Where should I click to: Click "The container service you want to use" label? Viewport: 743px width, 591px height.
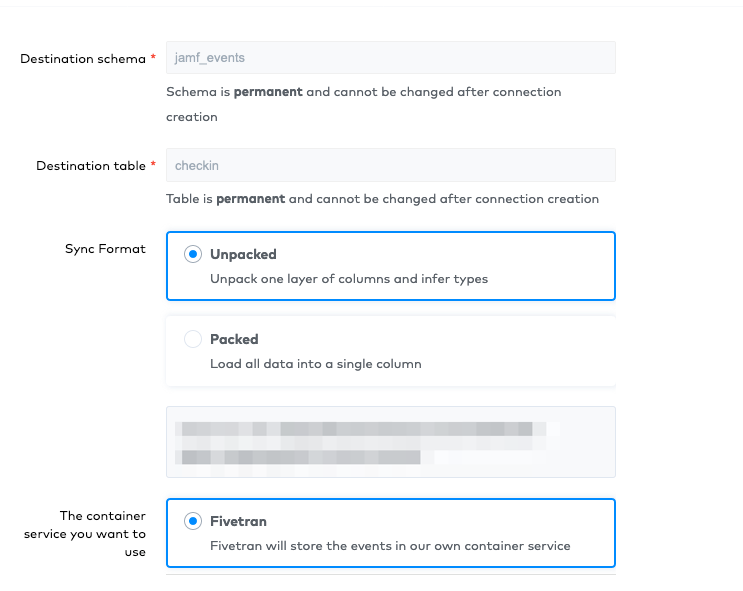click(86, 534)
